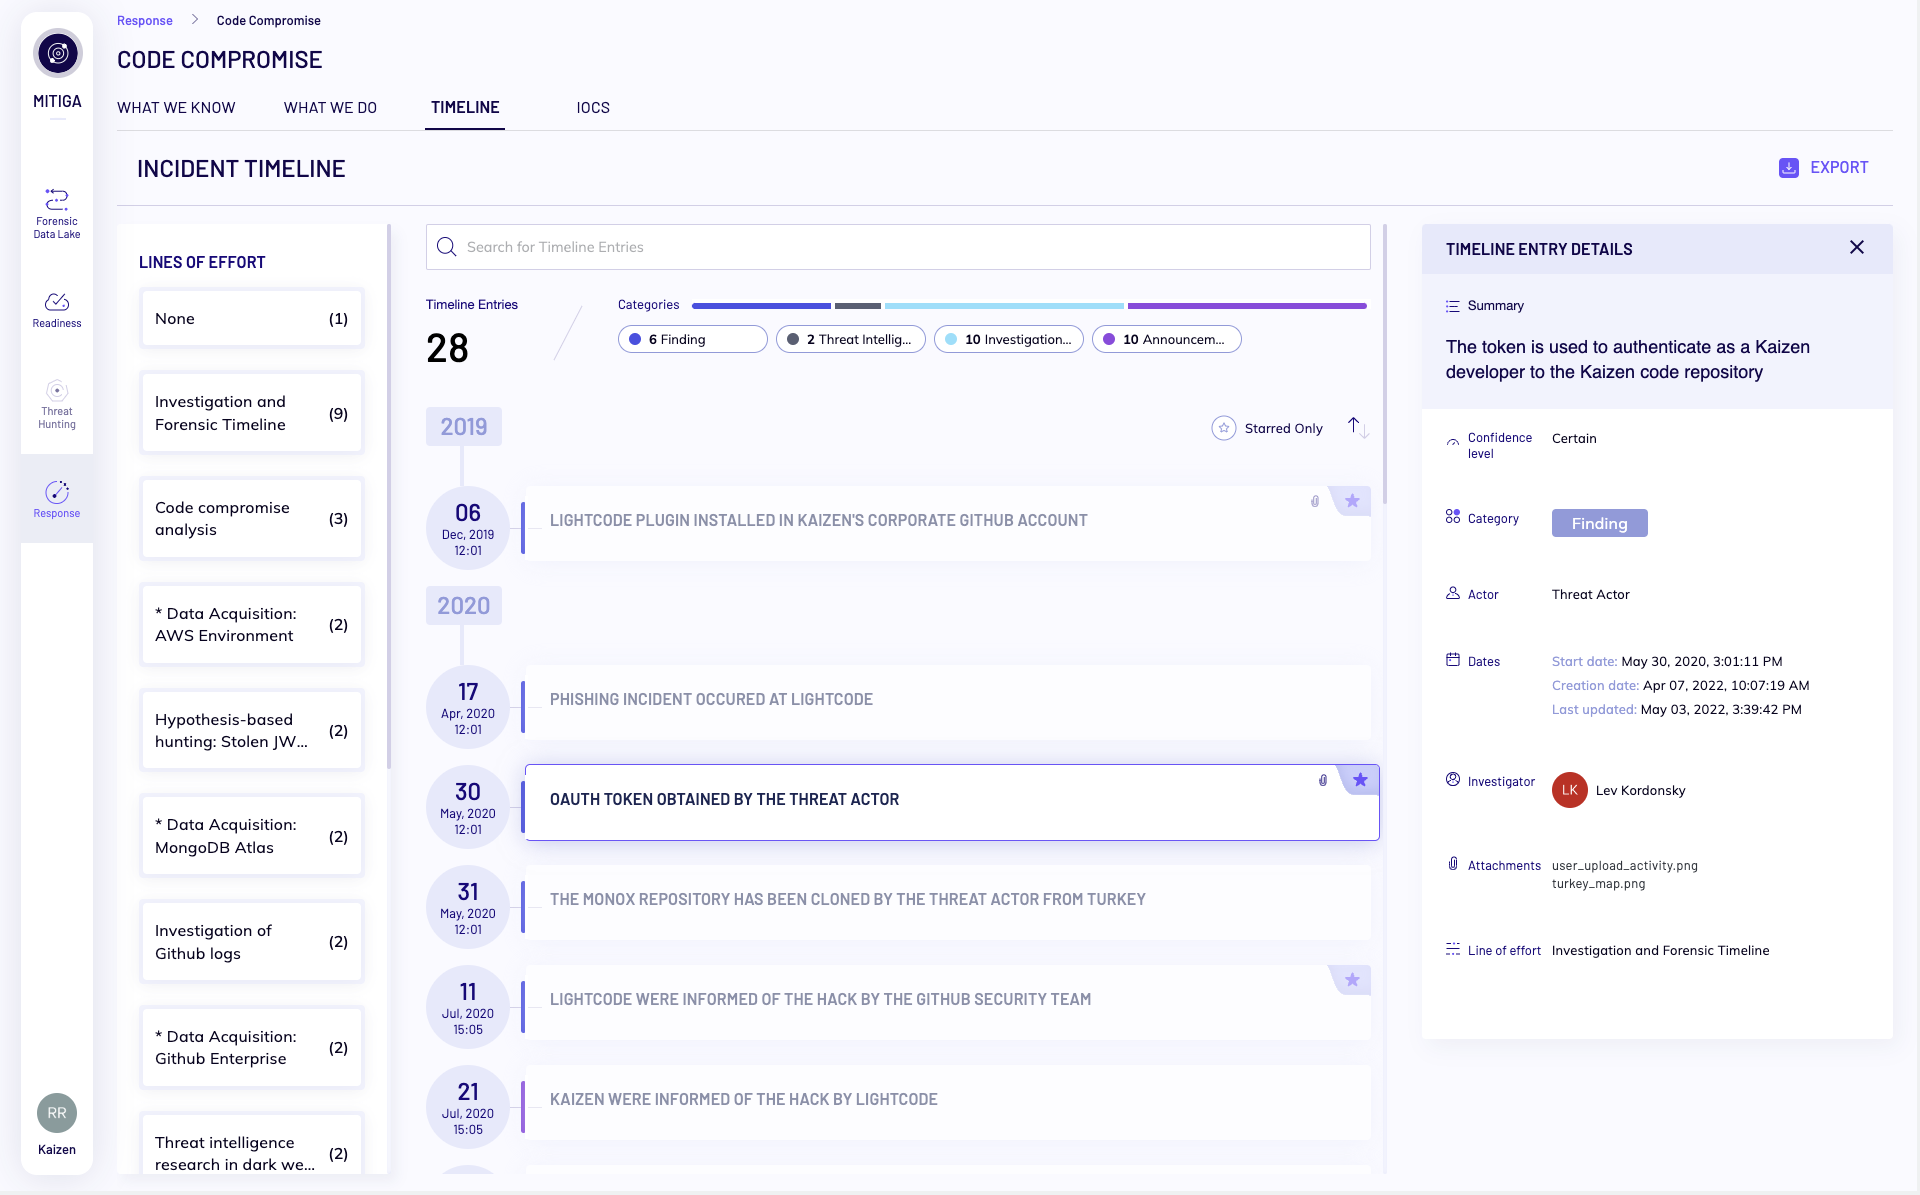Open the turkey_map.png attachment link
Image resolution: width=1920 pixels, height=1195 pixels.
tap(1598, 884)
